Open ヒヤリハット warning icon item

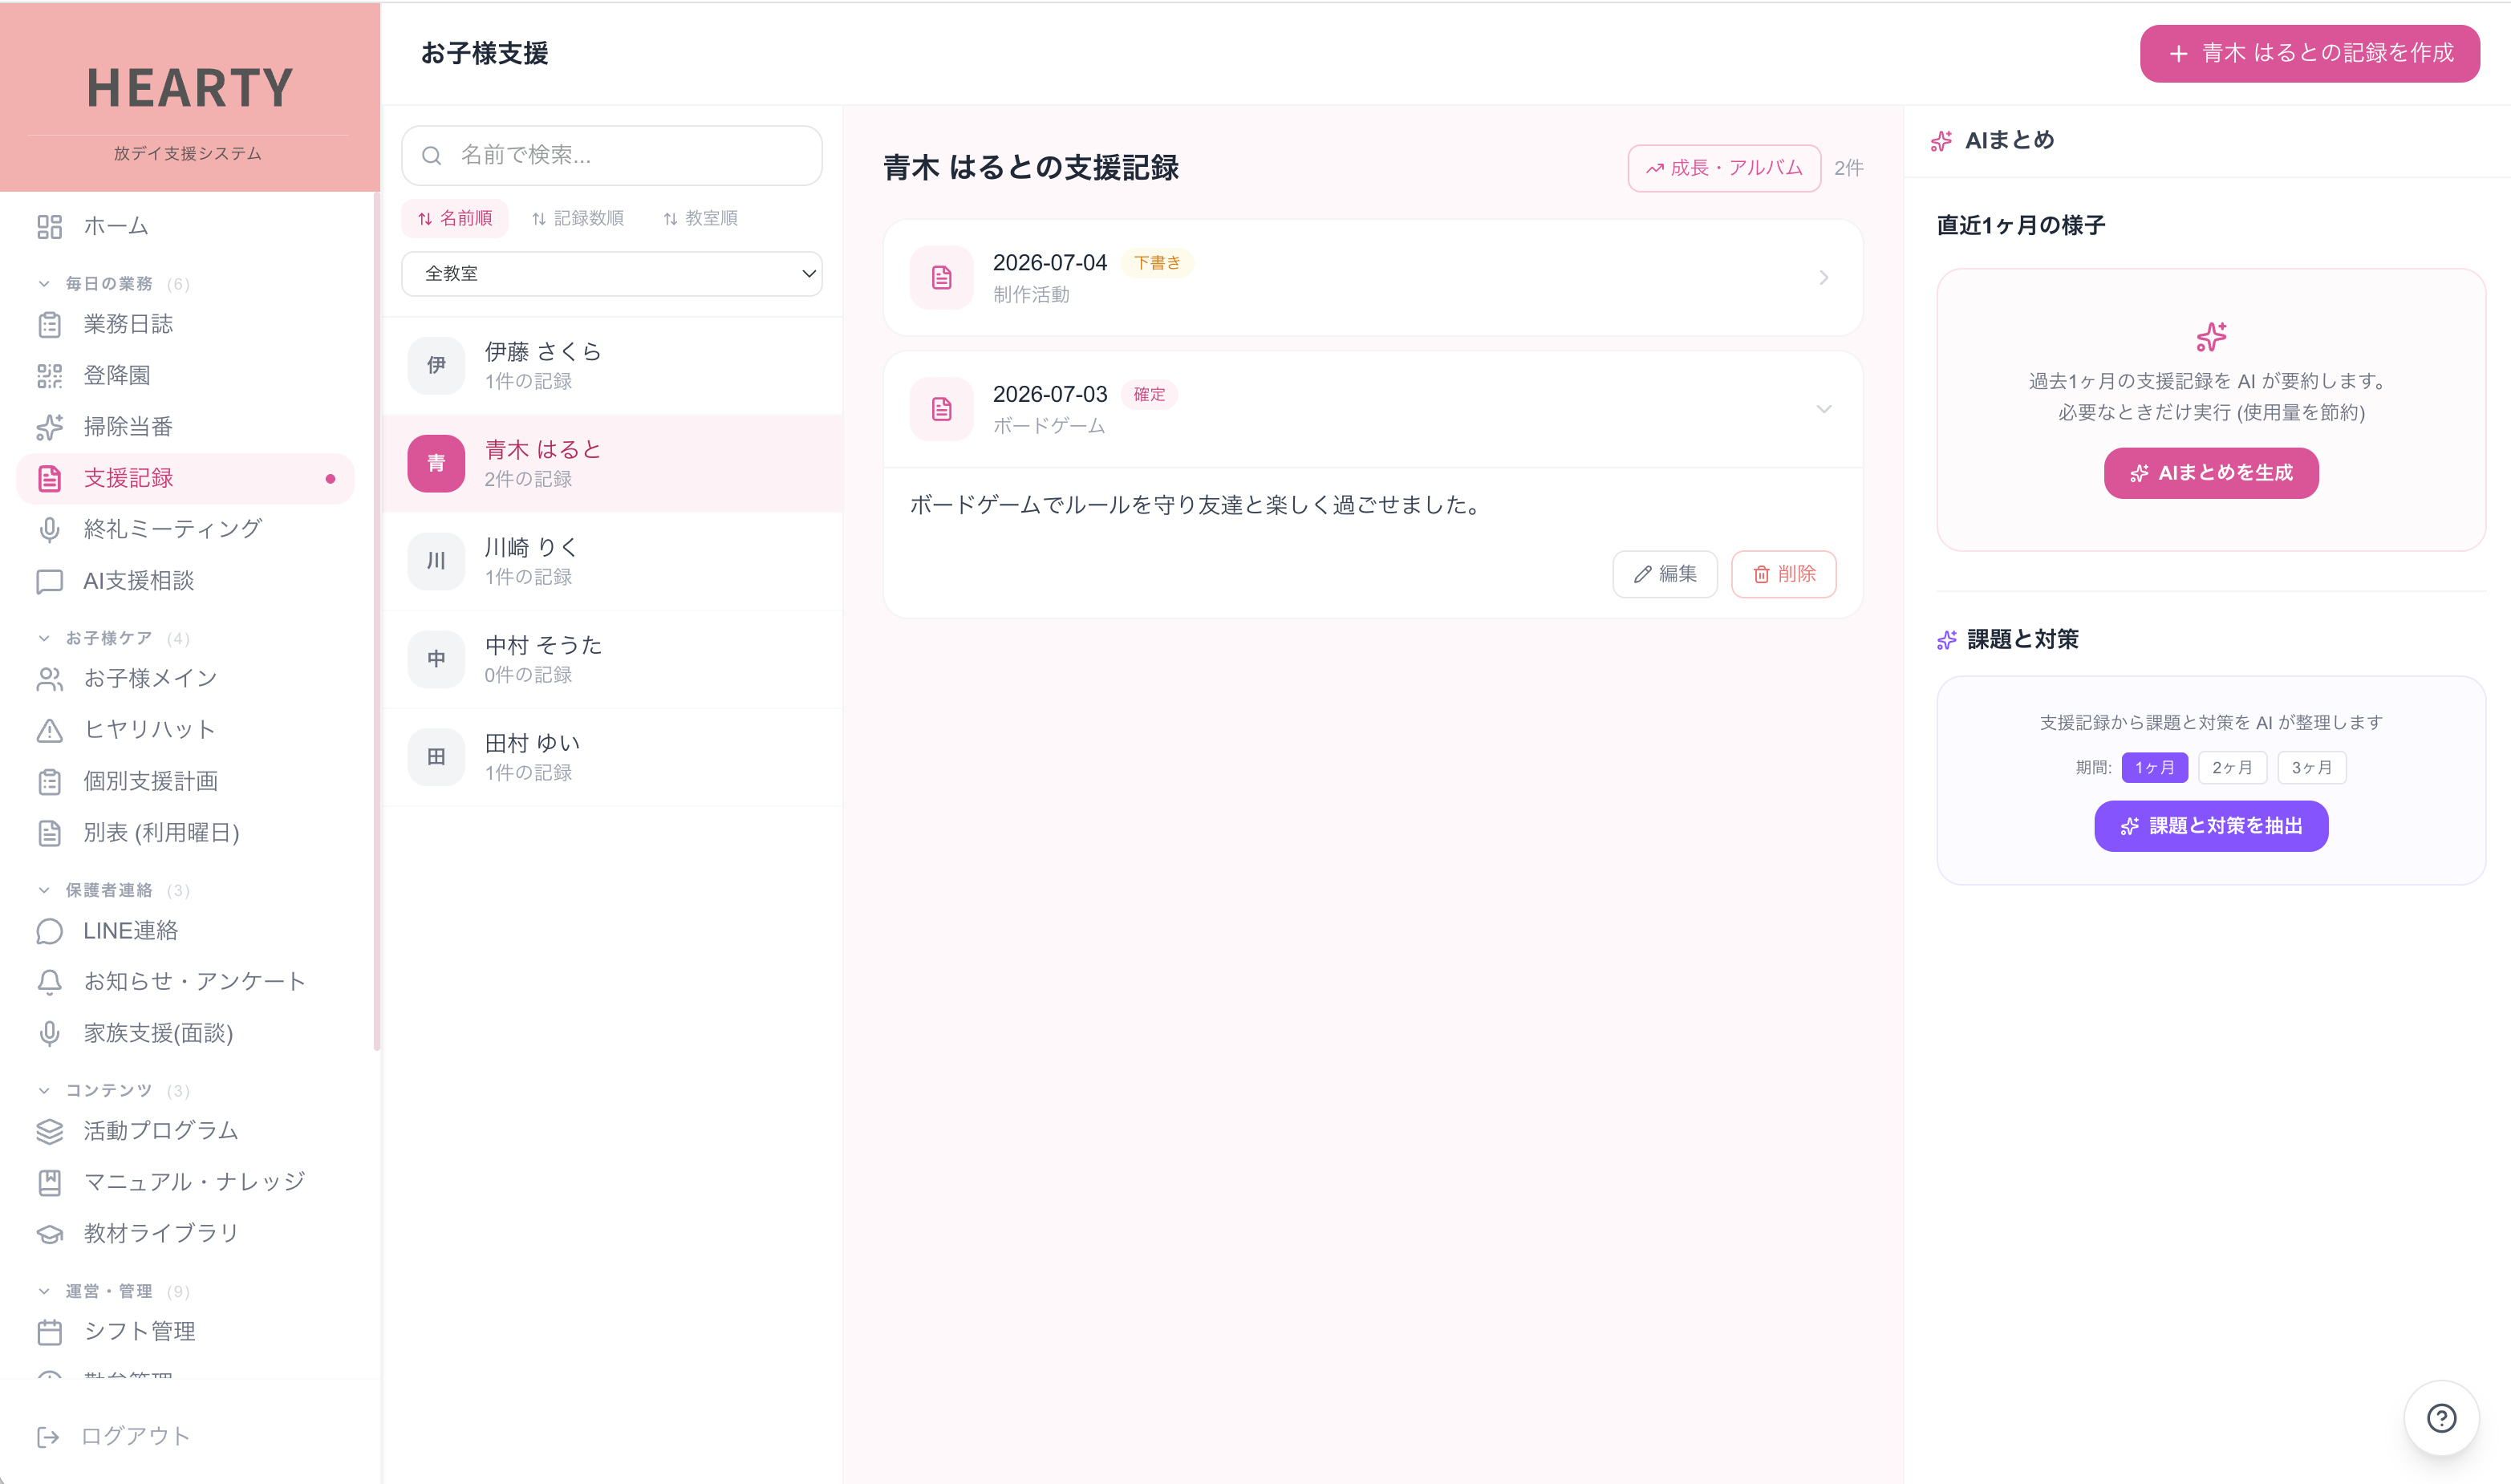[x=185, y=730]
